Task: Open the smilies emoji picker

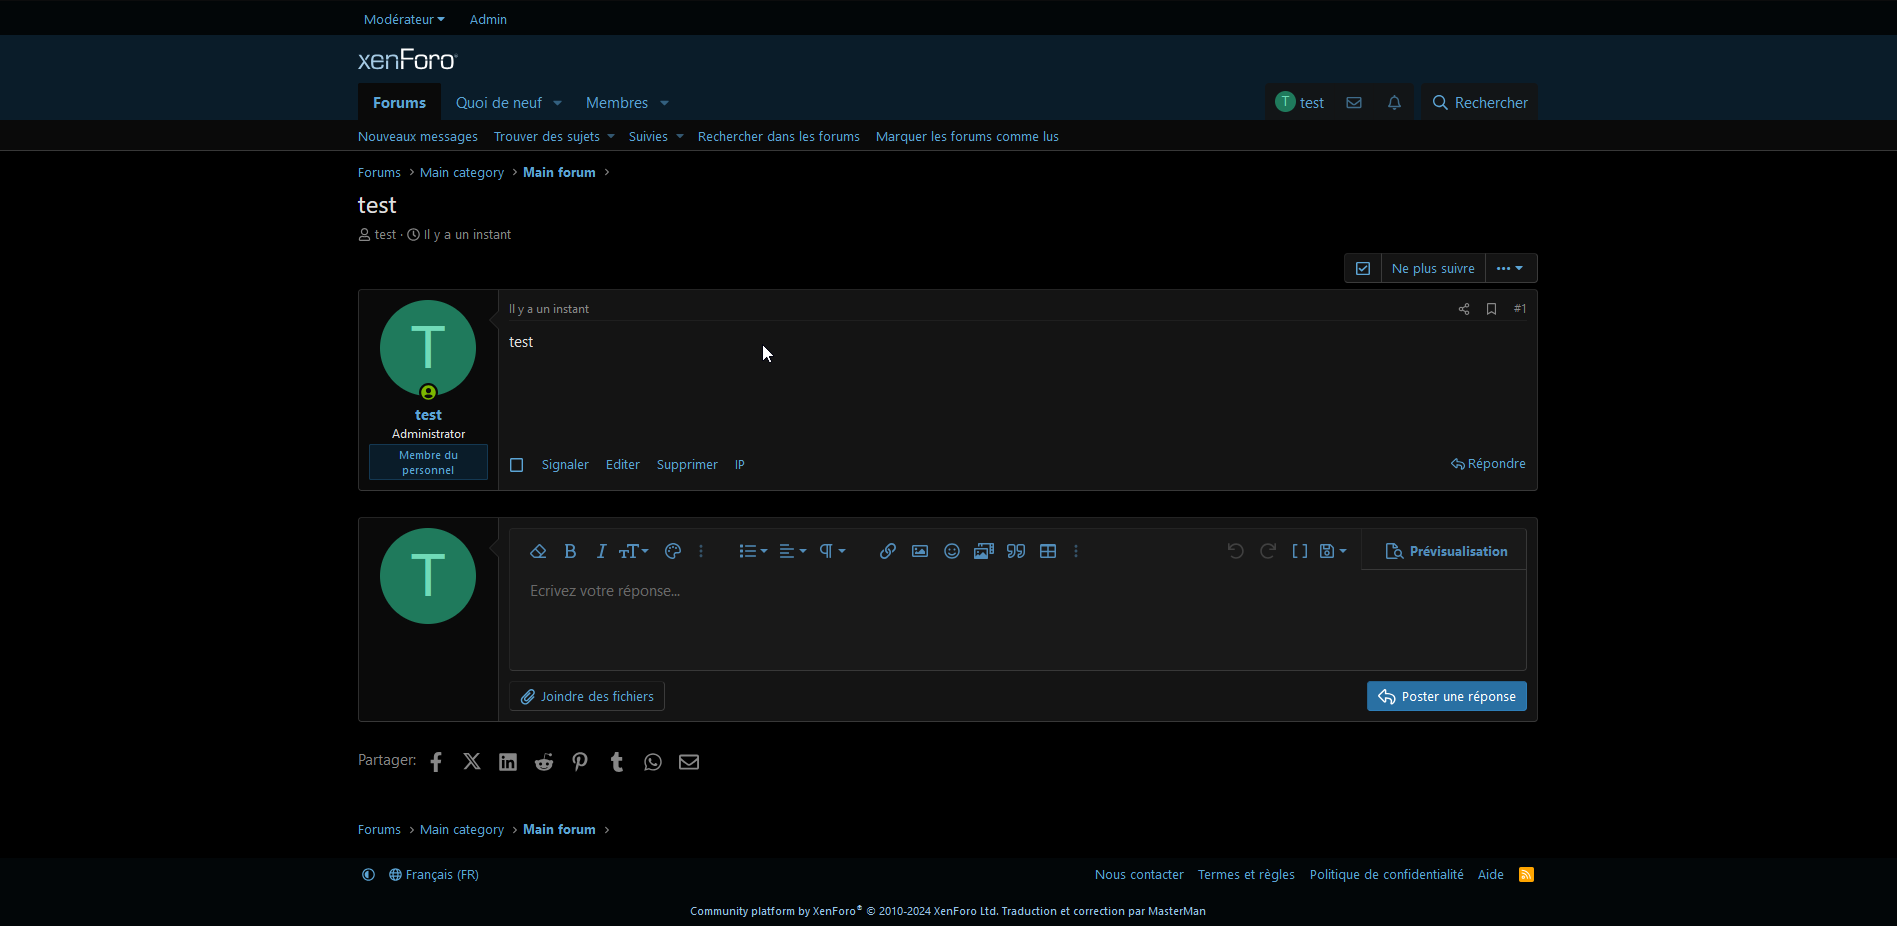Action: click(x=952, y=551)
